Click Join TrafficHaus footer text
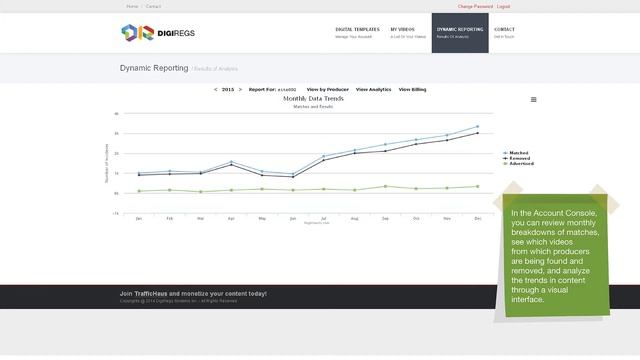 193,293
